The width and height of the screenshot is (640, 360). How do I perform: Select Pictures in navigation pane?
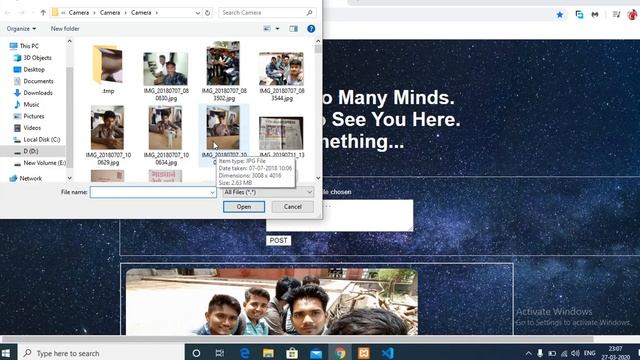tap(33, 116)
